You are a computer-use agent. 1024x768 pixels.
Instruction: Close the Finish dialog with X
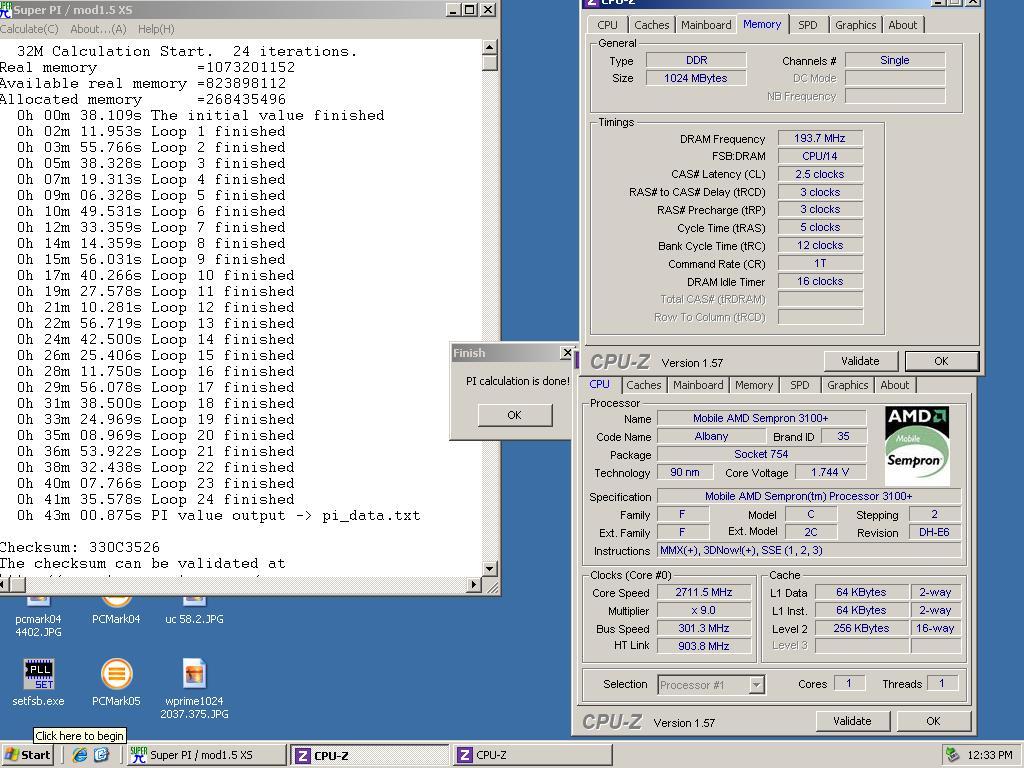coord(567,353)
